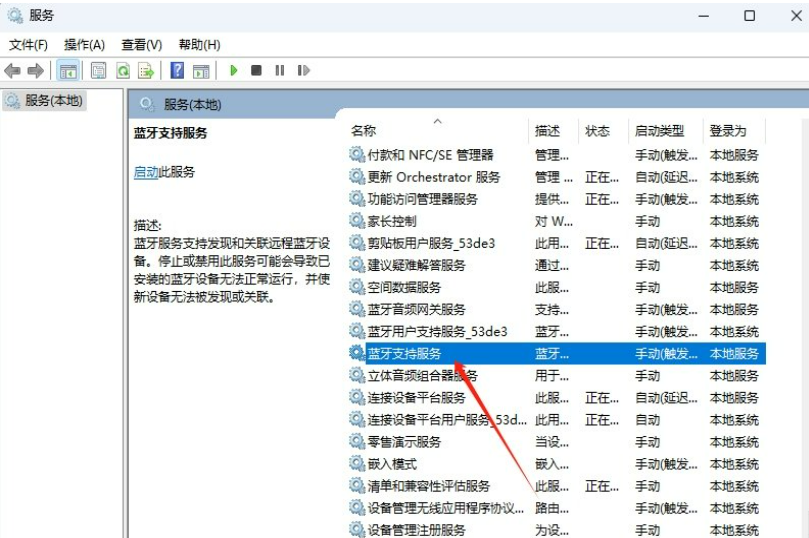Click the Refresh toolbar icon

click(123, 70)
